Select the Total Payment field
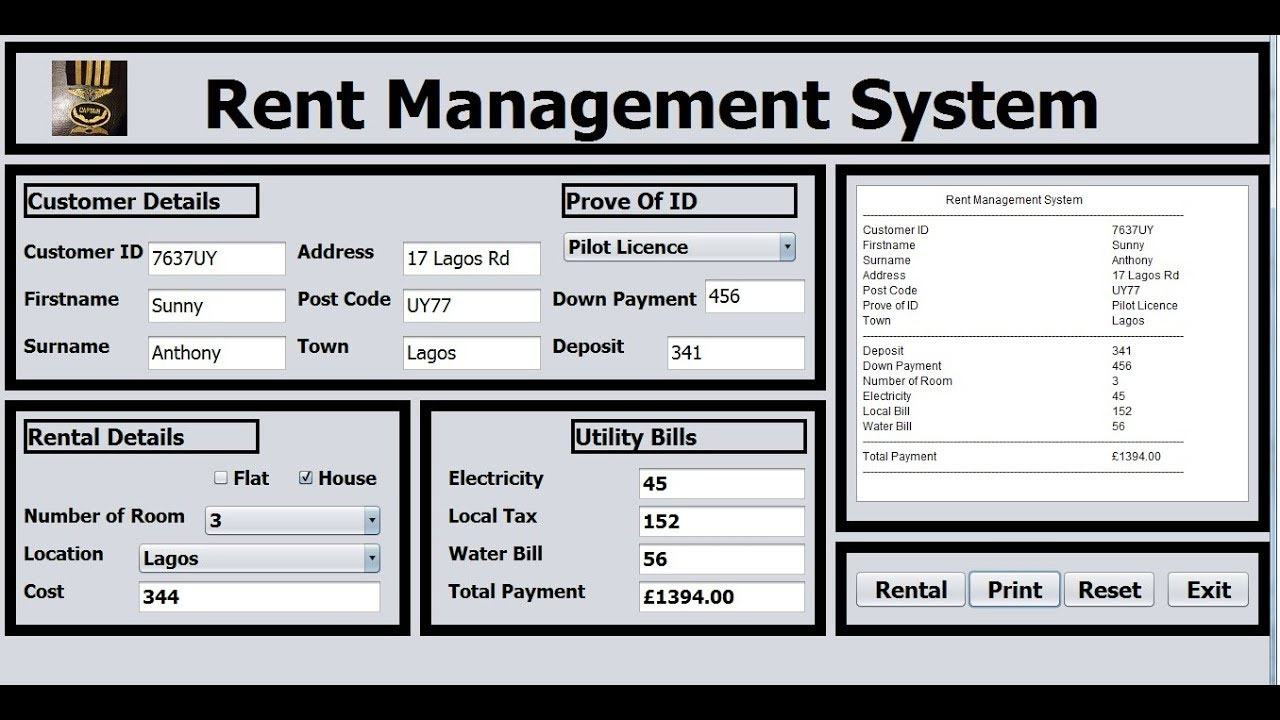This screenshot has width=1280, height=720. pos(721,597)
